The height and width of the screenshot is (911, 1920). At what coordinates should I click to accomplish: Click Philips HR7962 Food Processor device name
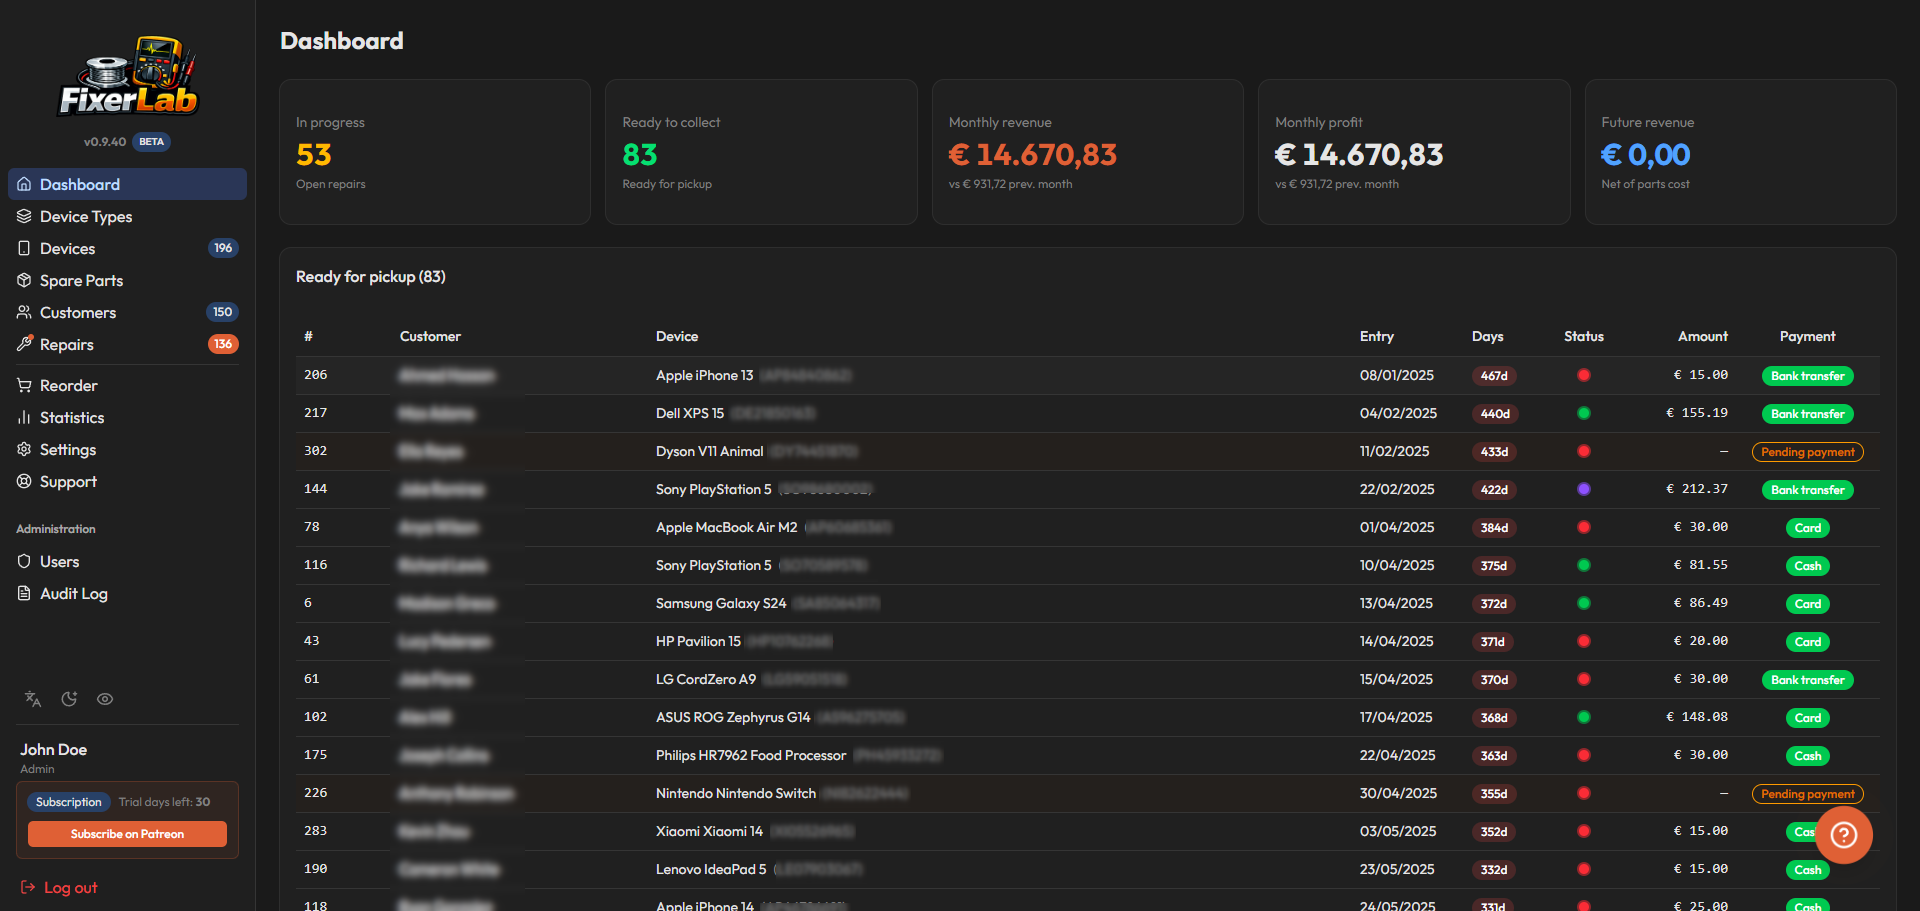(x=751, y=755)
